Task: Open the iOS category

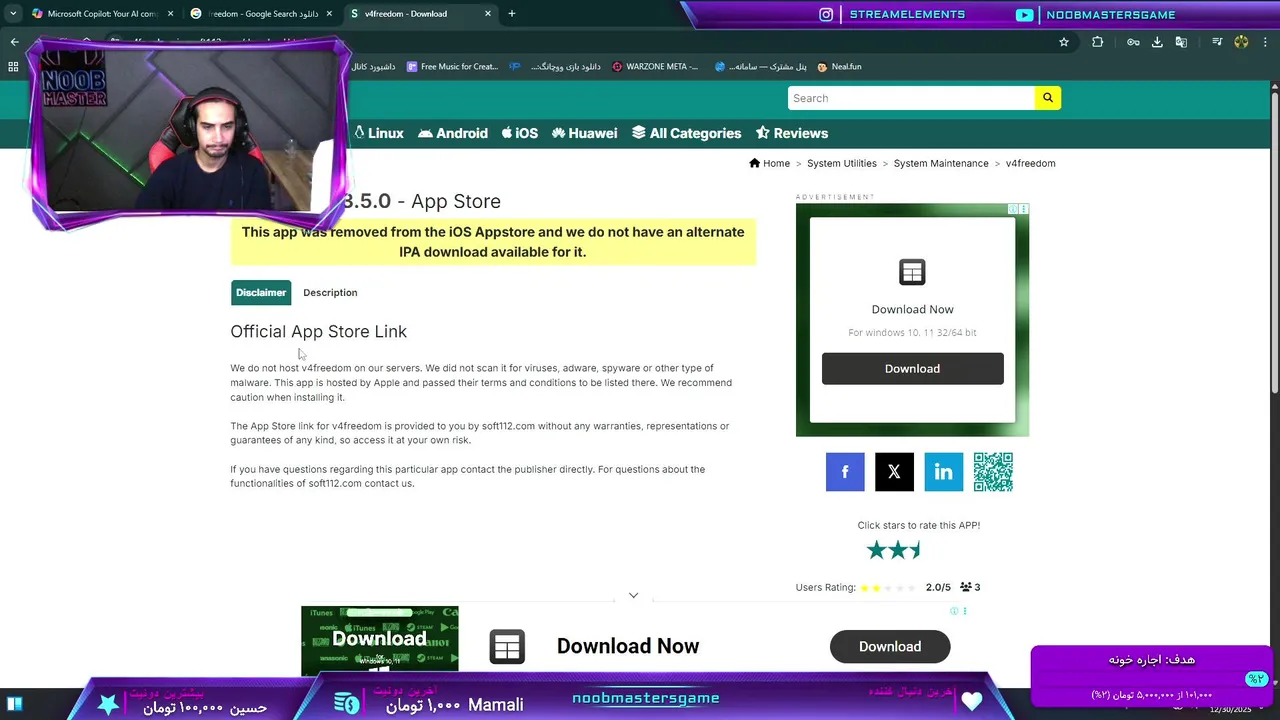Action: [520, 133]
